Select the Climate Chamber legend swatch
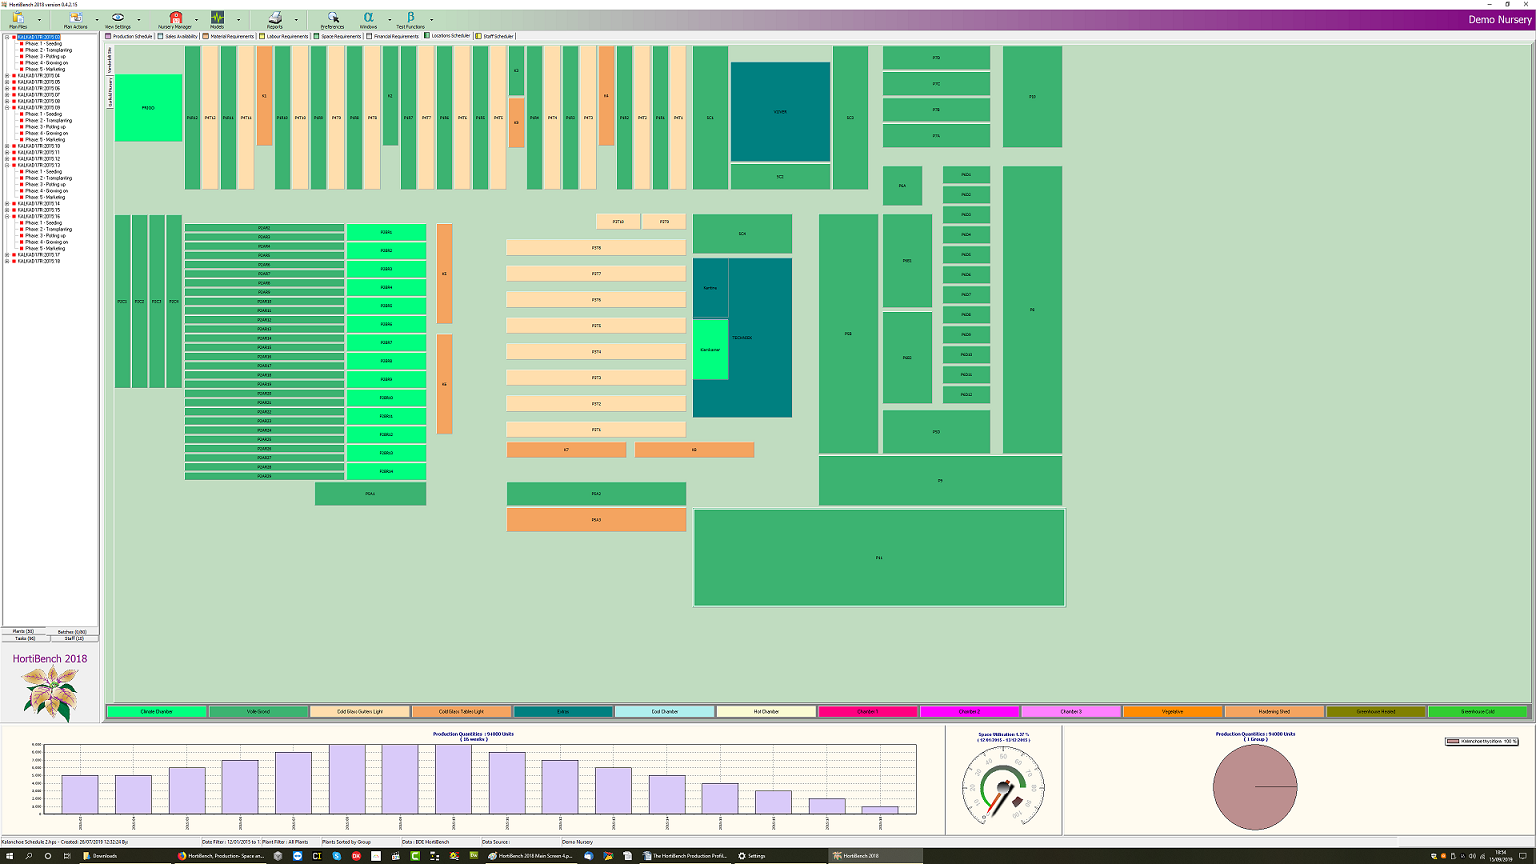1536x864 pixels. pyautogui.click(x=157, y=712)
